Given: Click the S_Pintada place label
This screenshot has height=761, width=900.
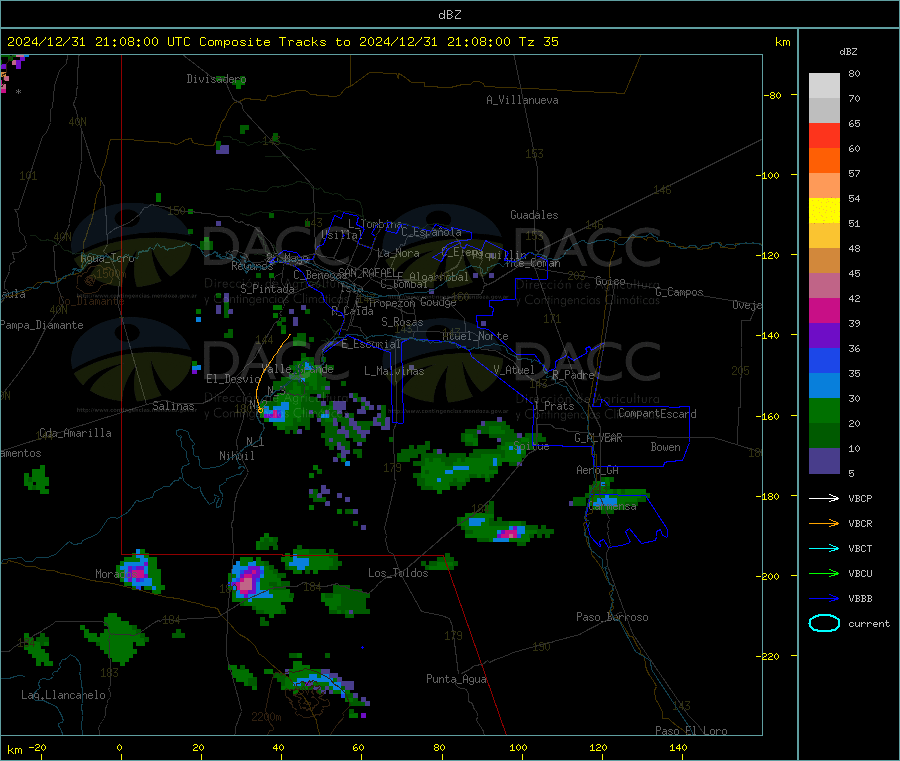Looking at the screenshot, I should point(267,289).
